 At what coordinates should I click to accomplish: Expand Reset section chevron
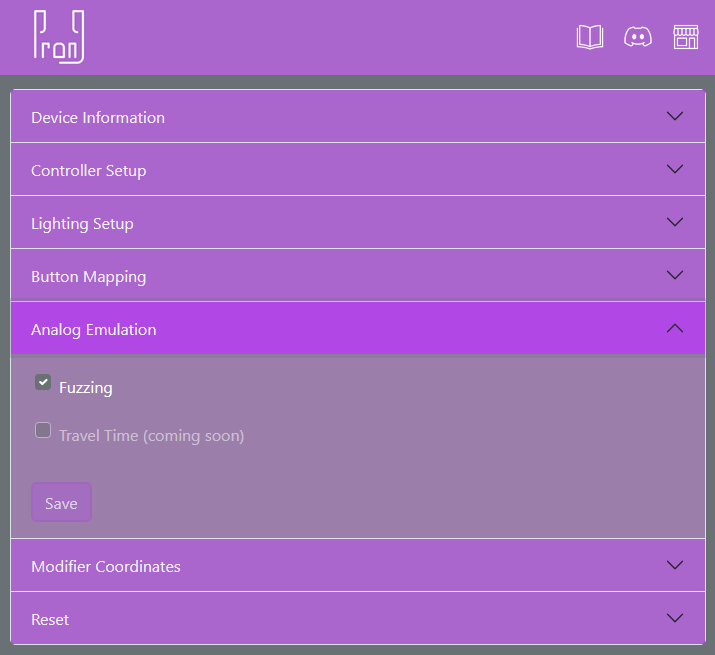[x=675, y=618]
